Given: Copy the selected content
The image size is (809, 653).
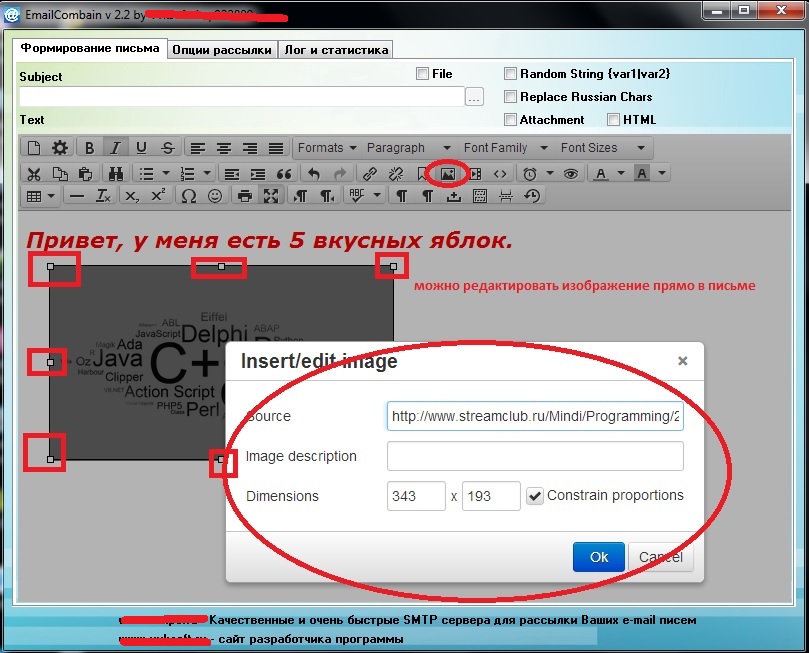Looking at the screenshot, I should click(60, 174).
